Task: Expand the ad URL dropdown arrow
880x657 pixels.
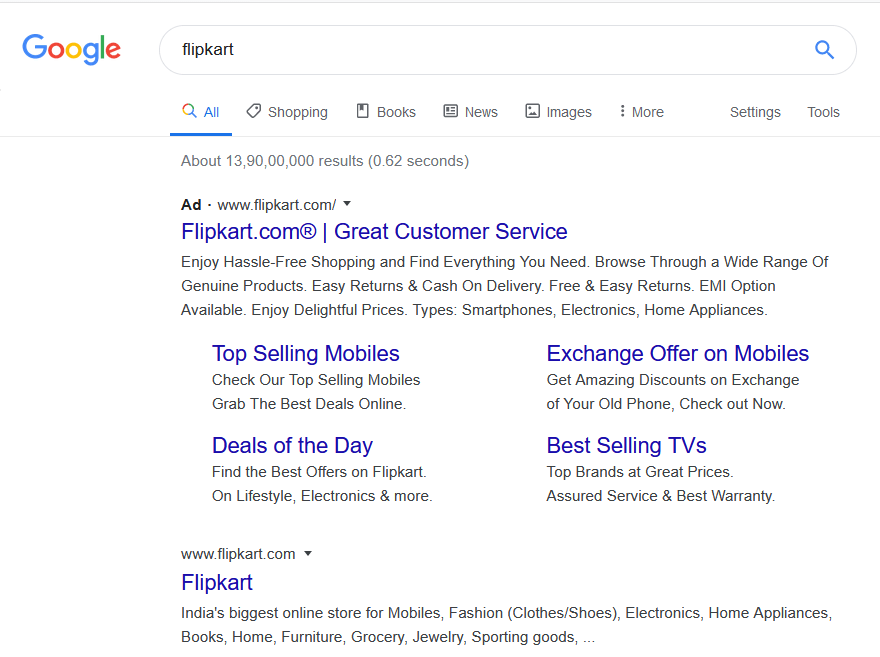Action: tap(347, 204)
